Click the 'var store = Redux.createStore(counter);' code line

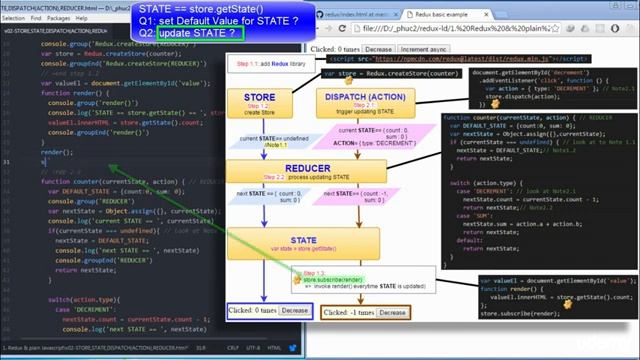point(111,54)
